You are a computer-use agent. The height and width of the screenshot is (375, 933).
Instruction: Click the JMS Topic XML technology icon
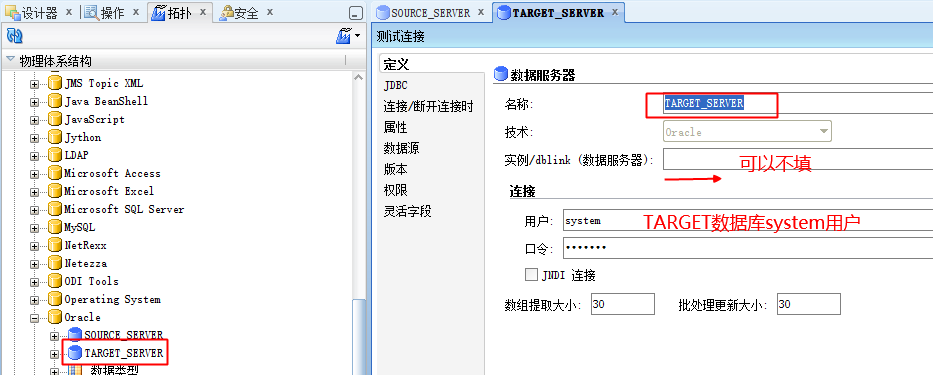tap(55, 83)
